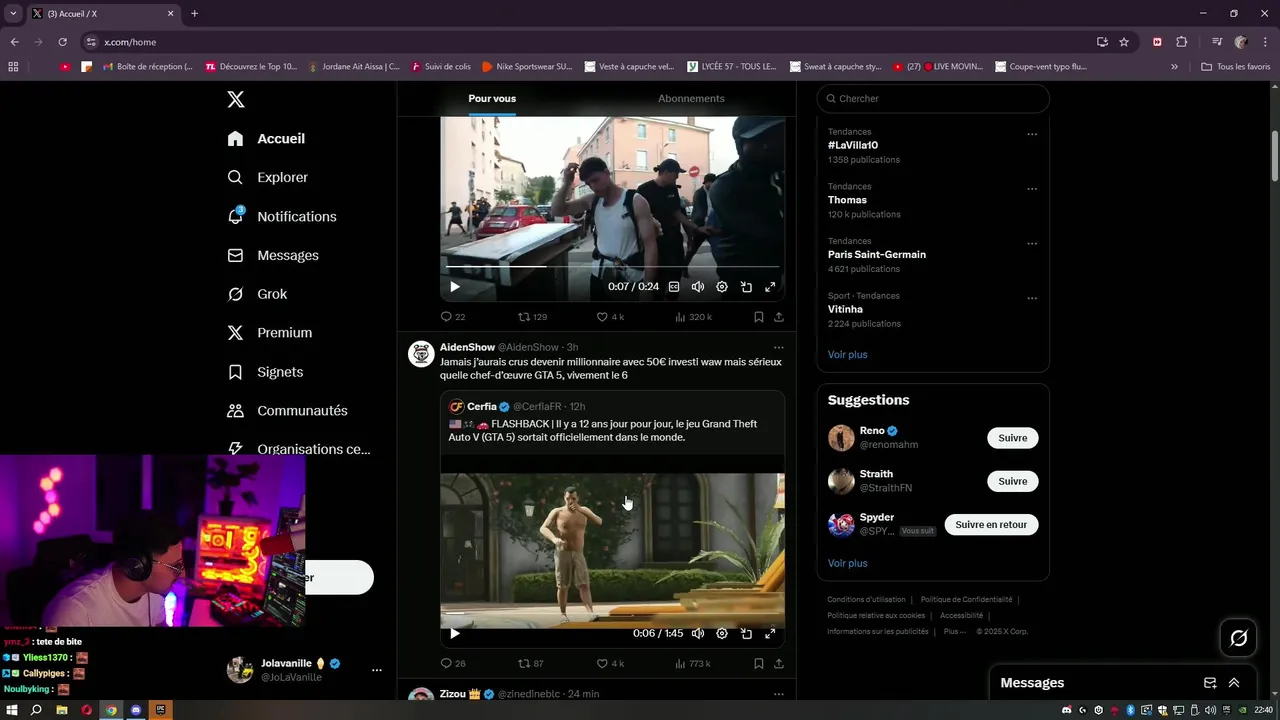Open more options for Vitinha trend
This screenshot has width=1280, height=720.
1032,298
